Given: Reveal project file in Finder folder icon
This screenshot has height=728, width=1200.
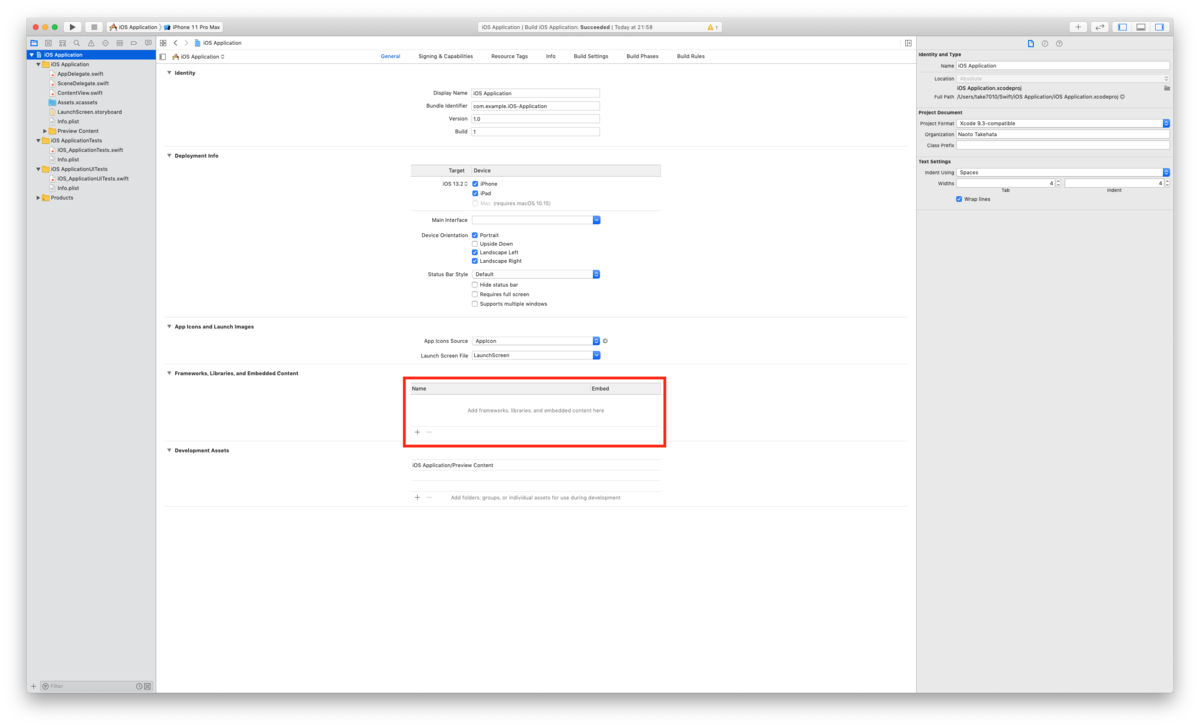Looking at the screenshot, I should click(1167, 88).
